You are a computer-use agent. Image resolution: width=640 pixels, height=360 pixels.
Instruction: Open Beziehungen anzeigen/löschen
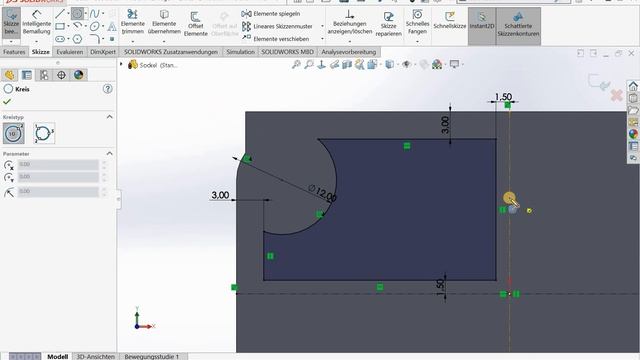click(x=350, y=22)
